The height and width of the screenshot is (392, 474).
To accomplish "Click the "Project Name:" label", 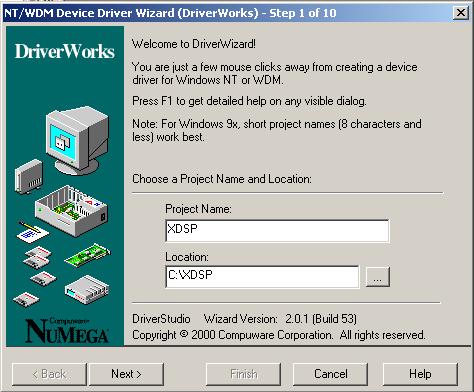I will point(198,209).
